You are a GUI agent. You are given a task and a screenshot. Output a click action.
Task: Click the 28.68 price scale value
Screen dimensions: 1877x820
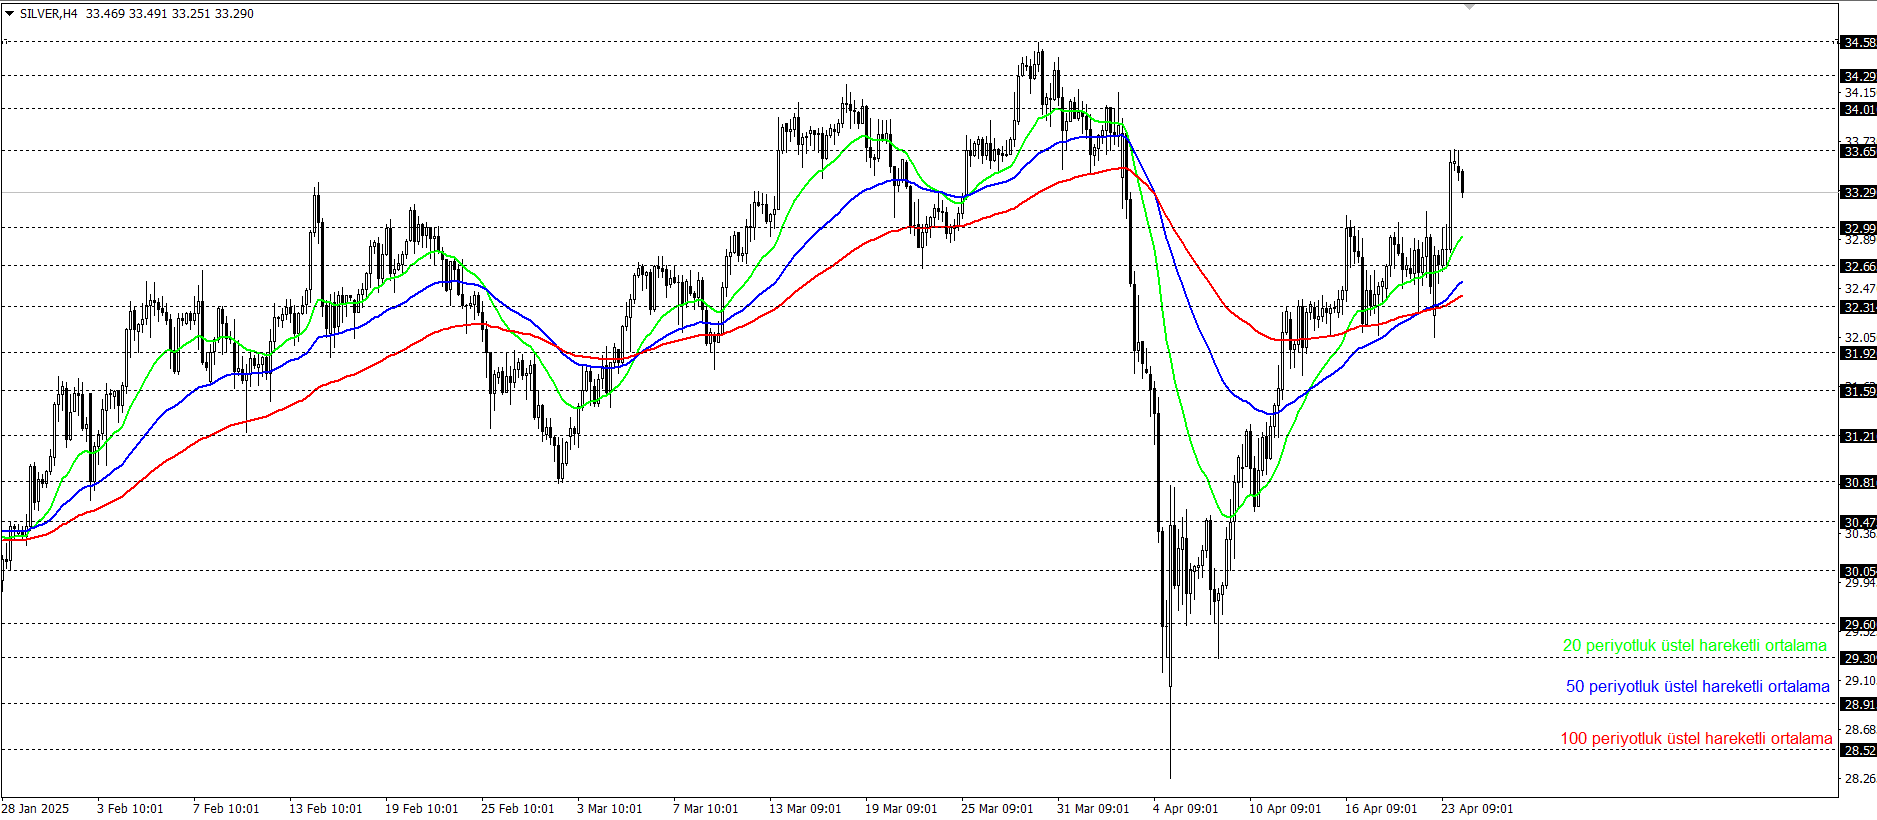point(1860,729)
